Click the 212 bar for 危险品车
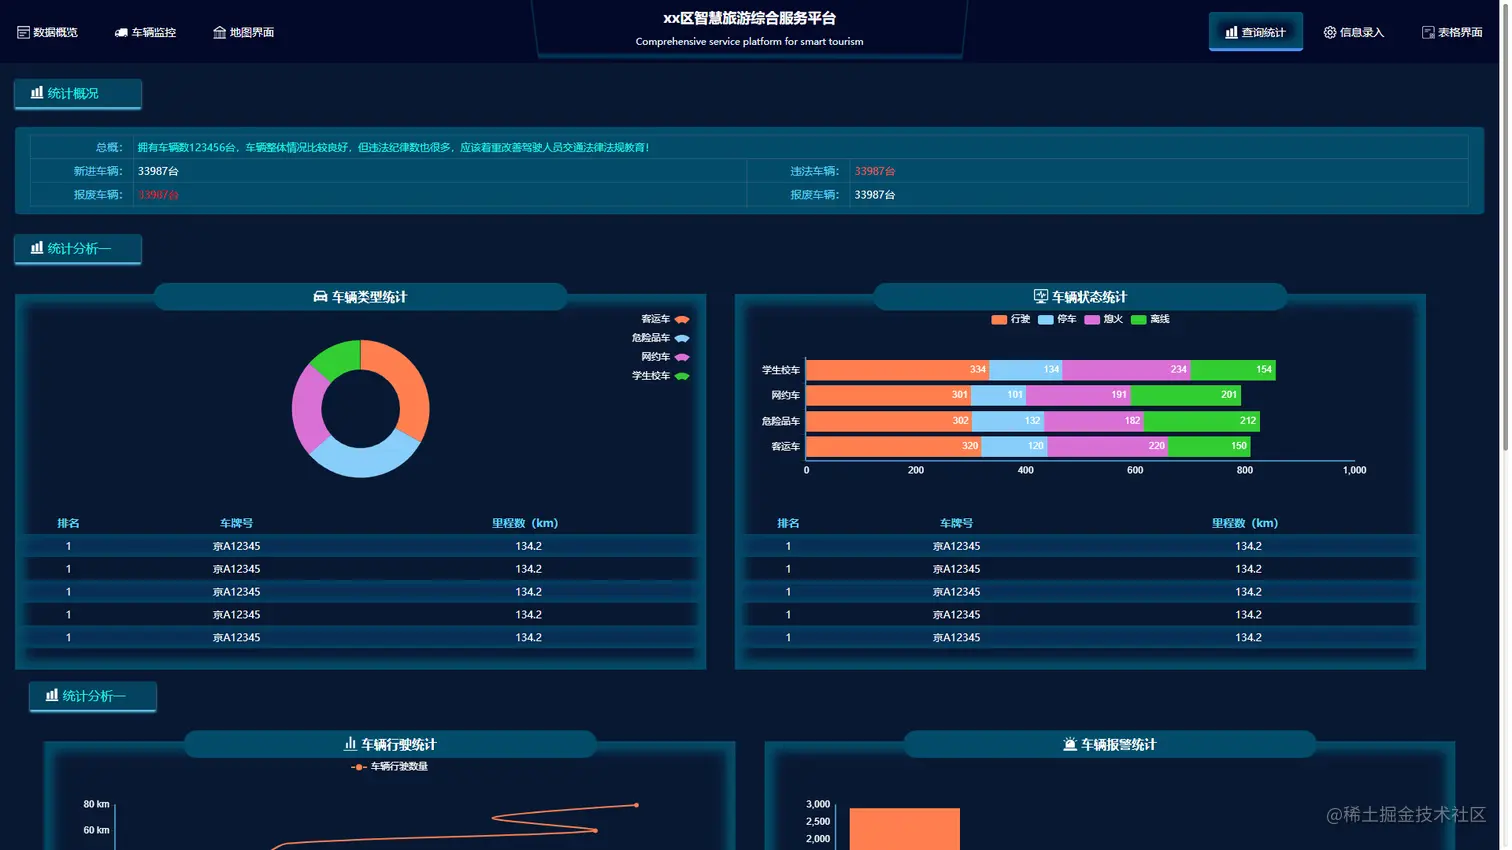 [x=1202, y=421]
